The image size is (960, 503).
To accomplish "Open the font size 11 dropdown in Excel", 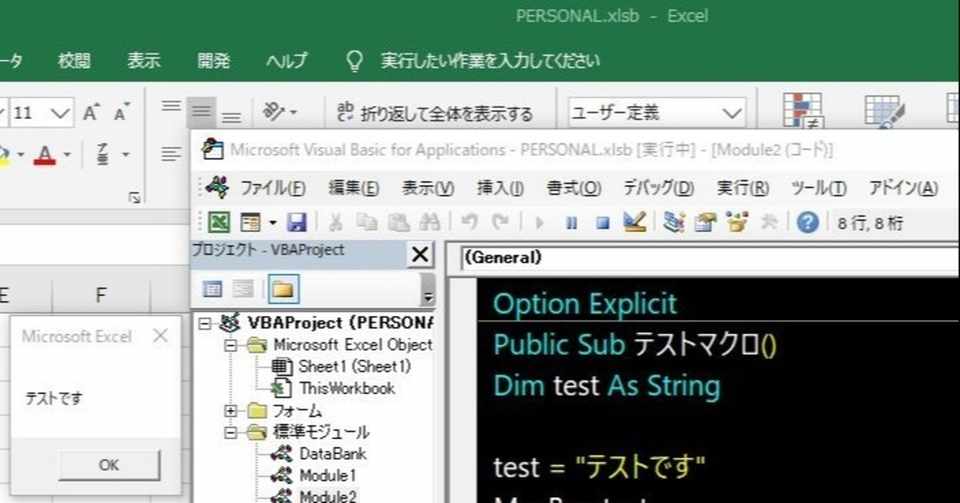I will [59, 114].
